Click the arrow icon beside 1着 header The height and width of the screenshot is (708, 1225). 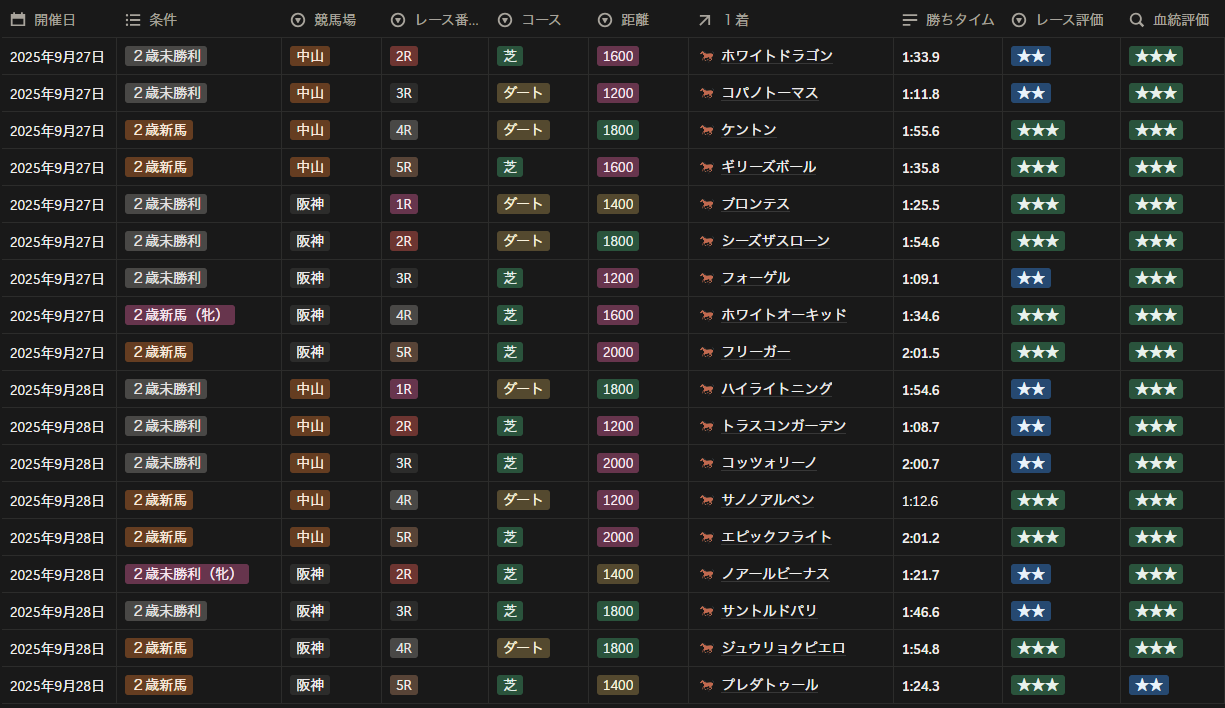click(705, 20)
